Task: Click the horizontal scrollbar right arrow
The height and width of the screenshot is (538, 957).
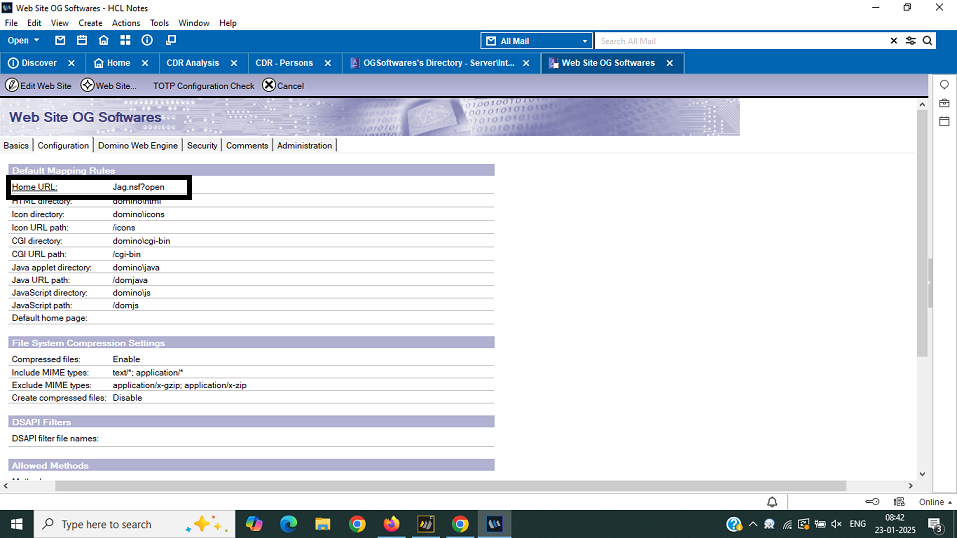Action: pos(910,486)
